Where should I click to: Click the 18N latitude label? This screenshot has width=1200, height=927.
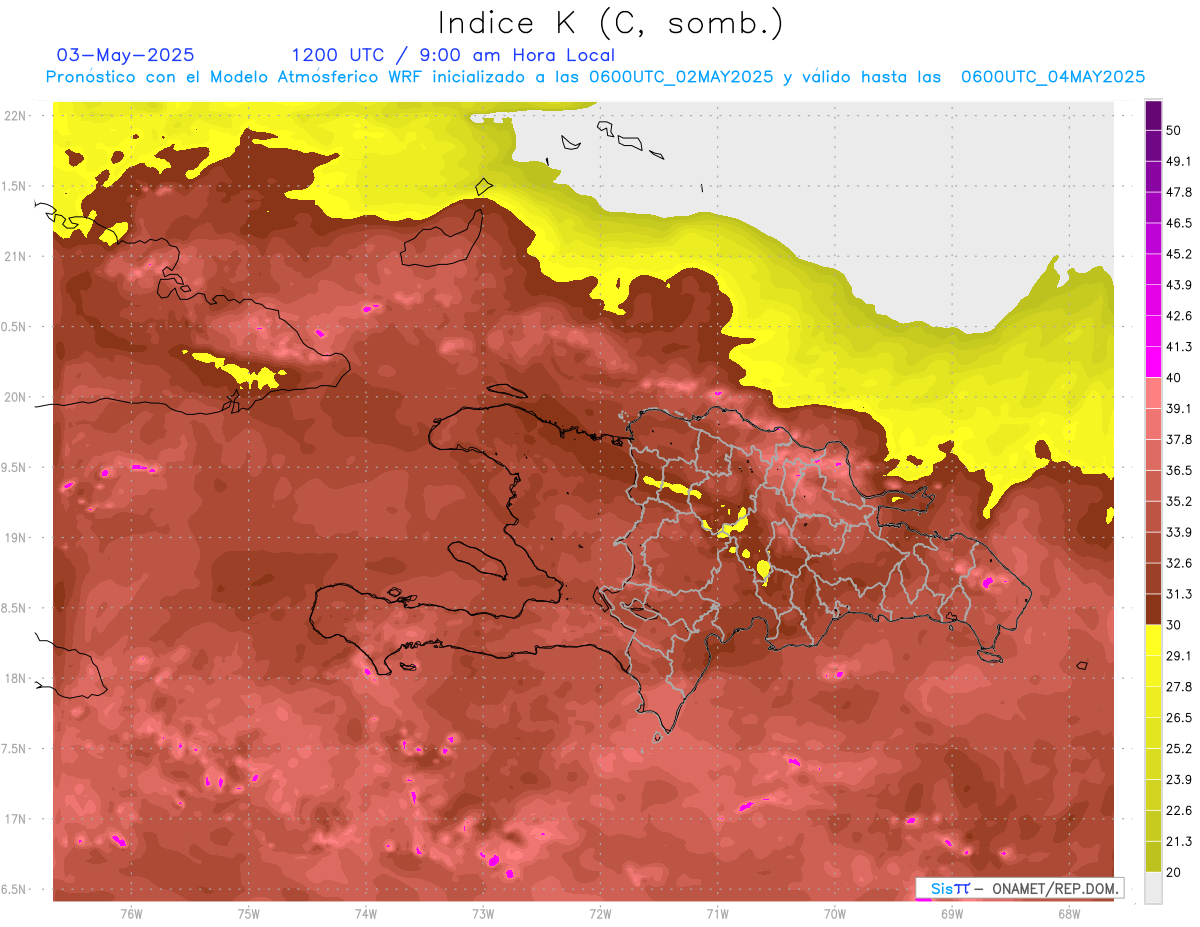click(17, 678)
